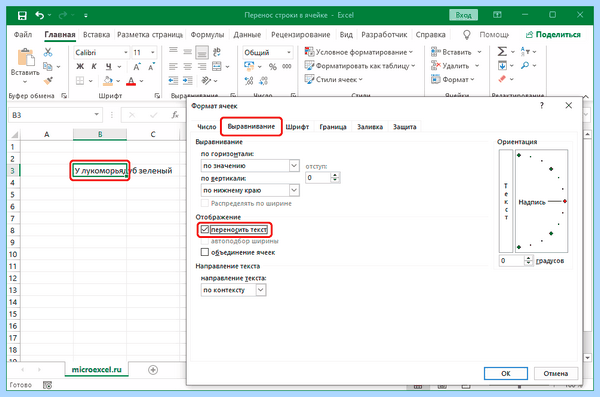Switch to the Данные ribbon tab

tap(247, 34)
